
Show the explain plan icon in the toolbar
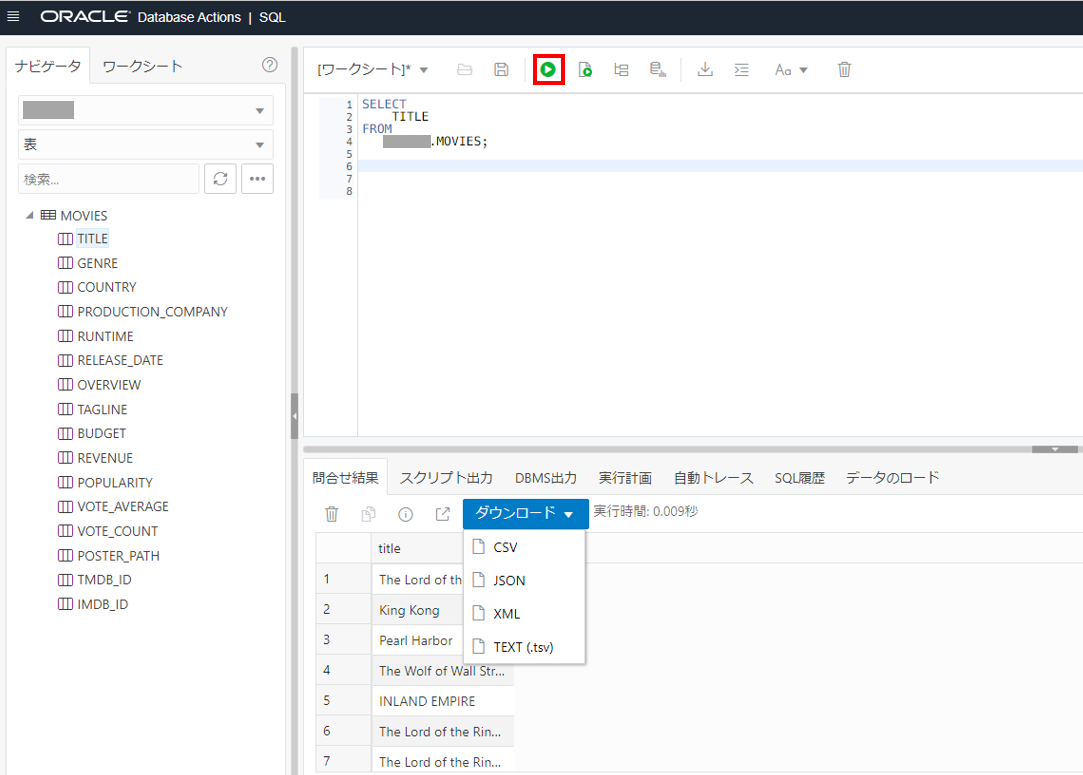click(x=621, y=69)
